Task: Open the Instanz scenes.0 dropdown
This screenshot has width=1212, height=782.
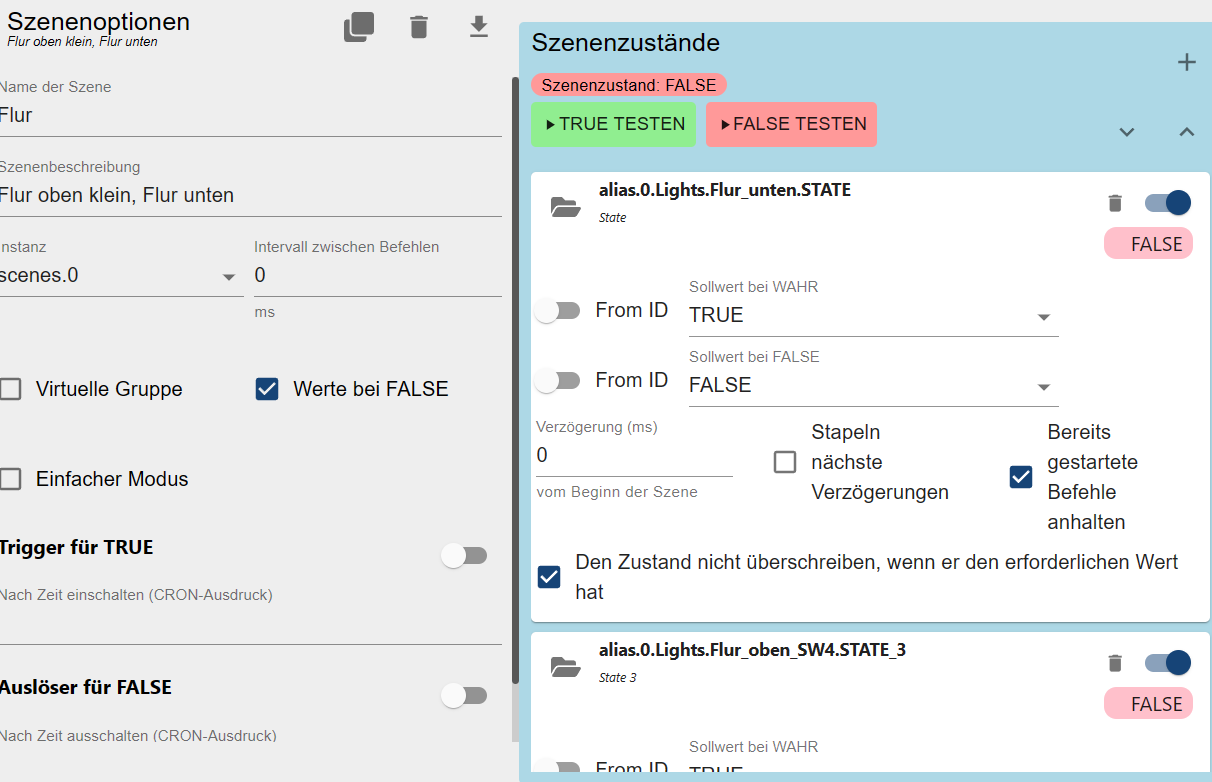Action: pos(120,276)
